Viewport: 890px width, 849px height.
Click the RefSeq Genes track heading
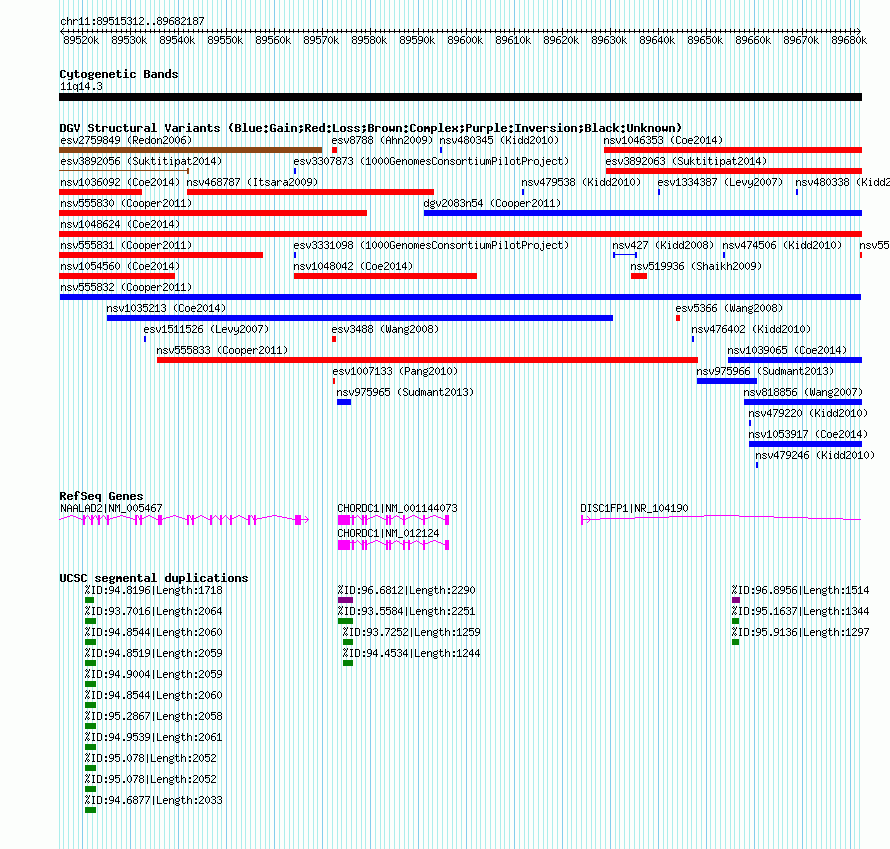point(101,496)
